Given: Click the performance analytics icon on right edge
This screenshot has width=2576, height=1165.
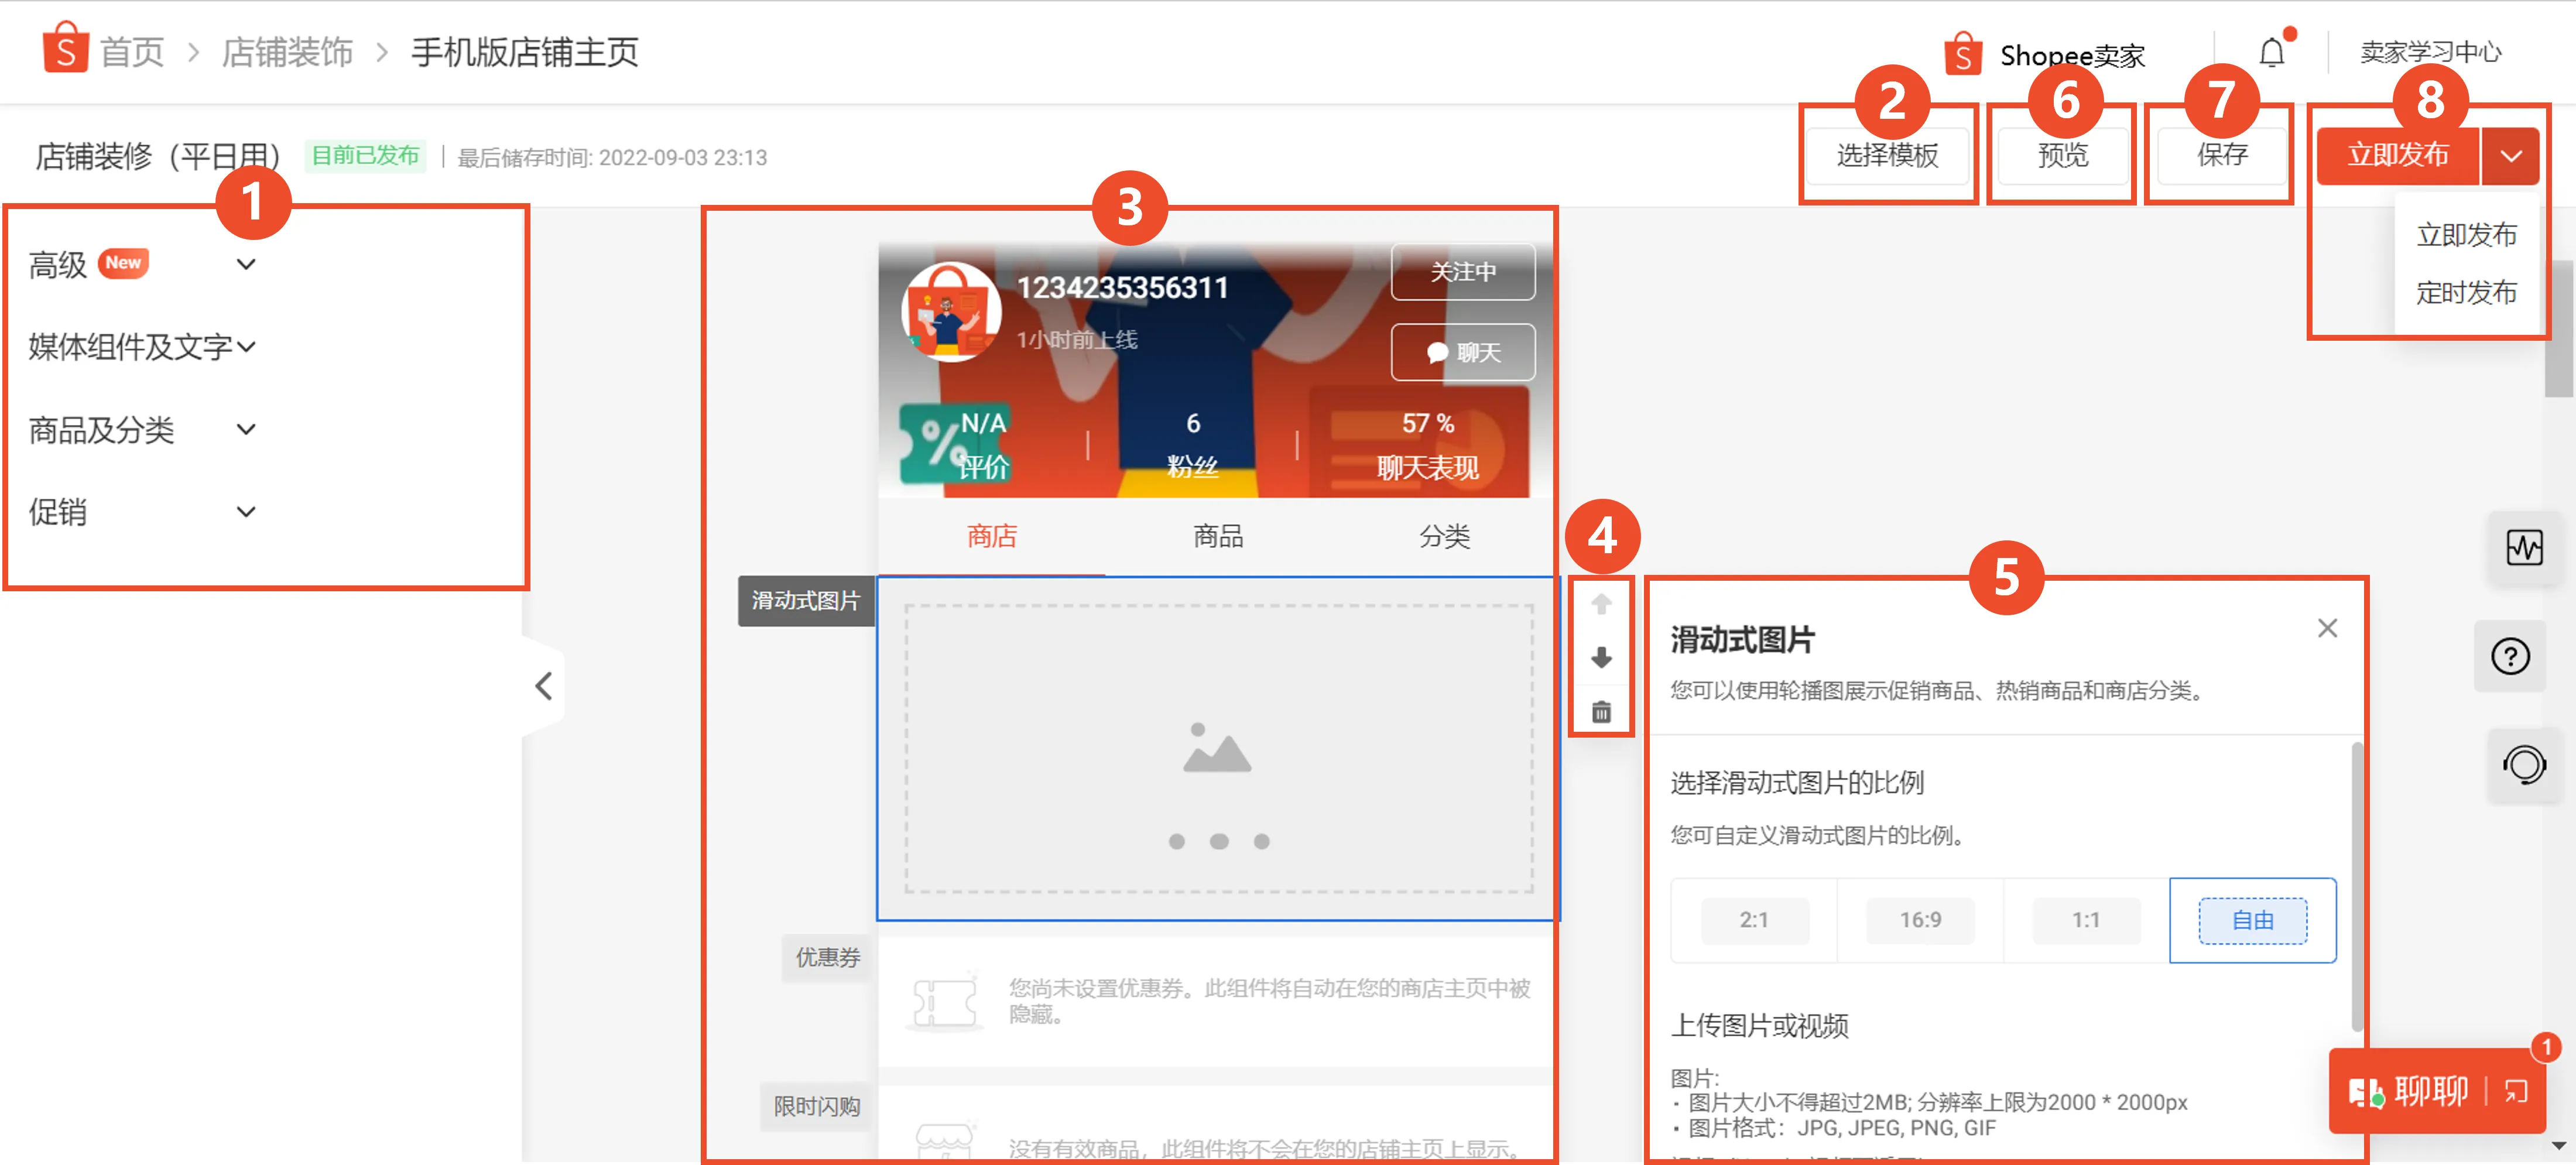Looking at the screenshot, I should coord(2524,548).
